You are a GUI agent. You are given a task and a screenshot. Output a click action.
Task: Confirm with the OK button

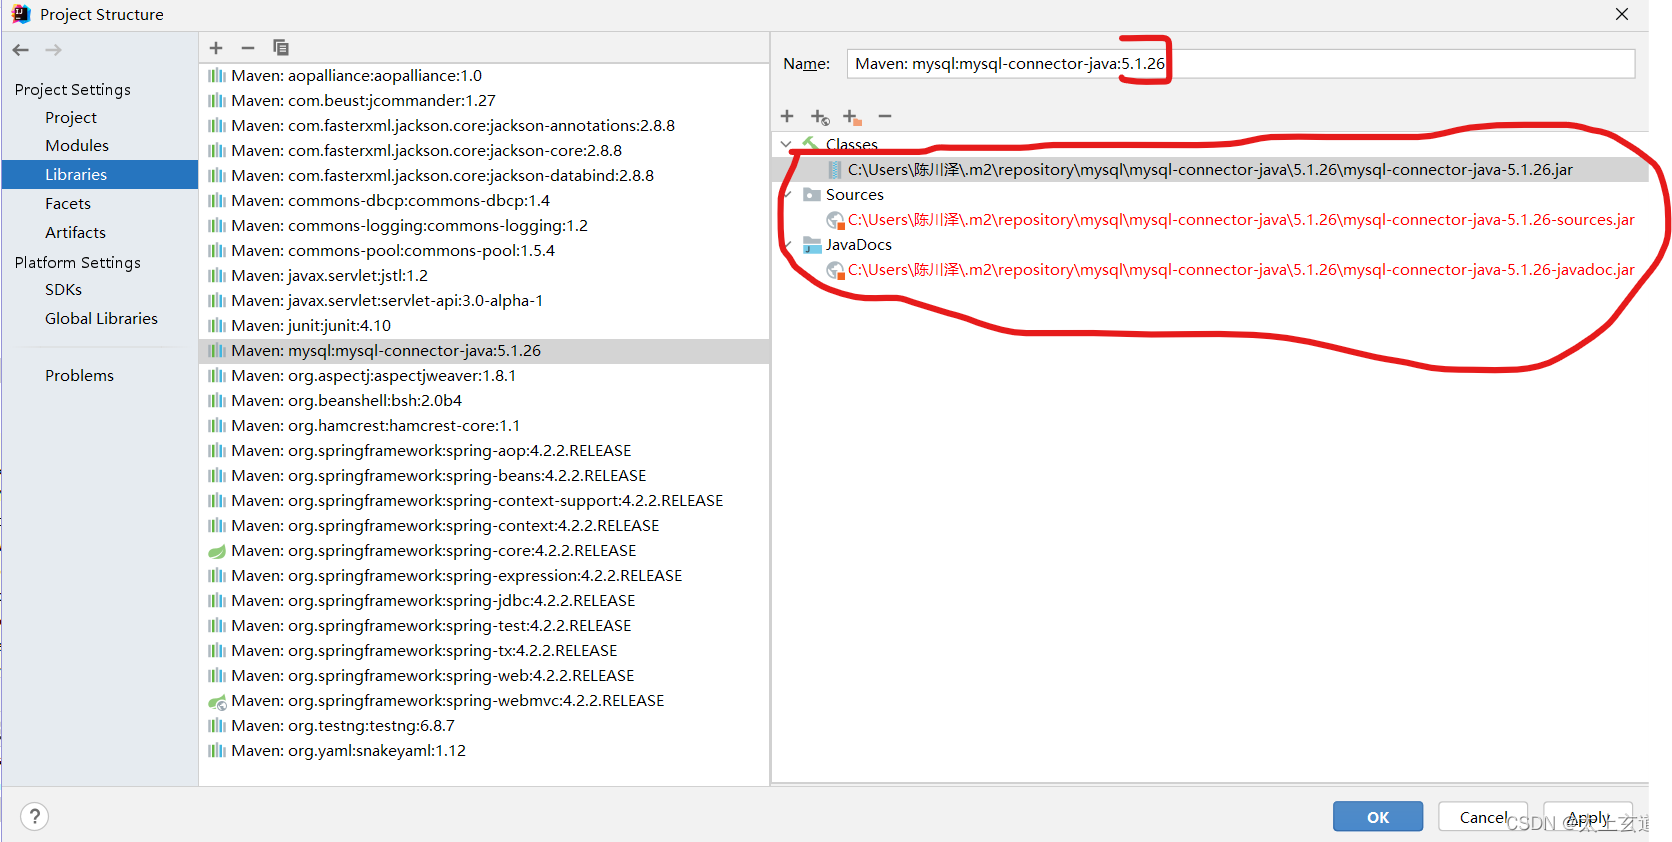click(1378, 816)
